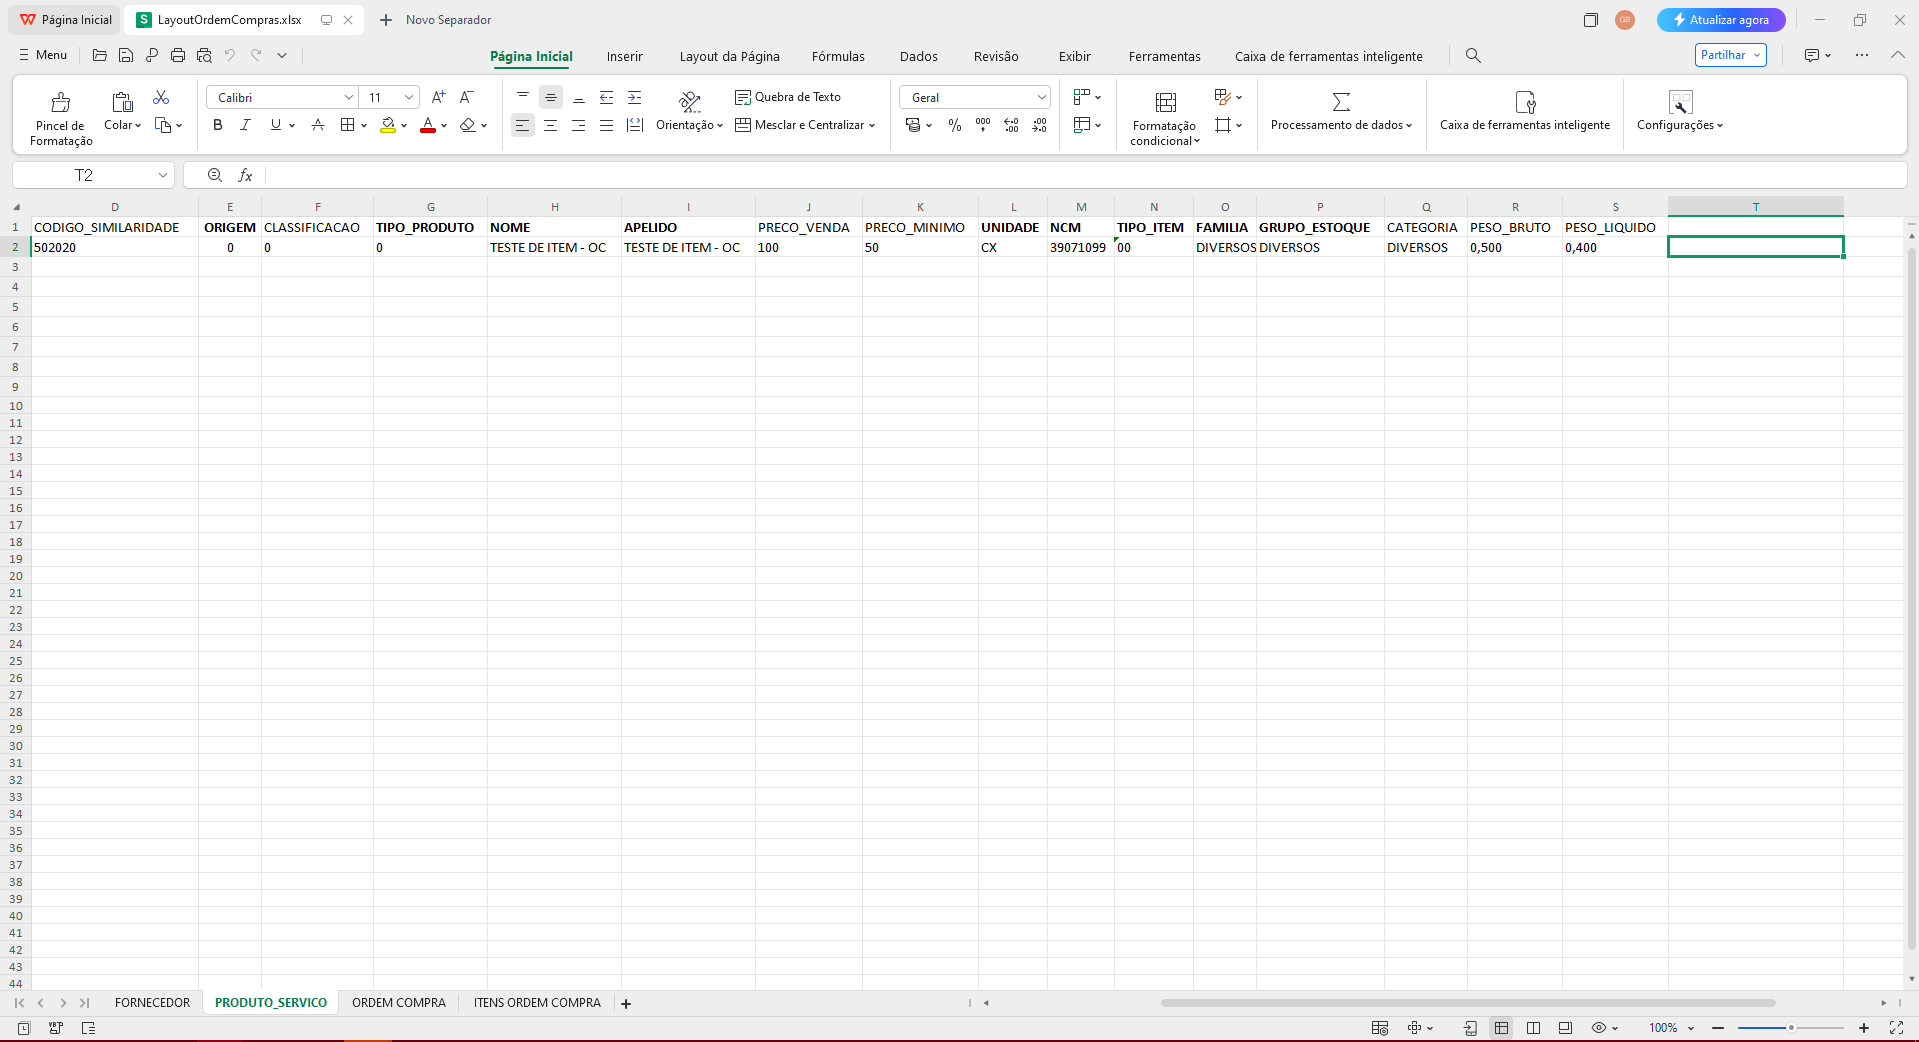
Task: Open the Name Box T2 dropdown arrow
Action: pos(162,175)
